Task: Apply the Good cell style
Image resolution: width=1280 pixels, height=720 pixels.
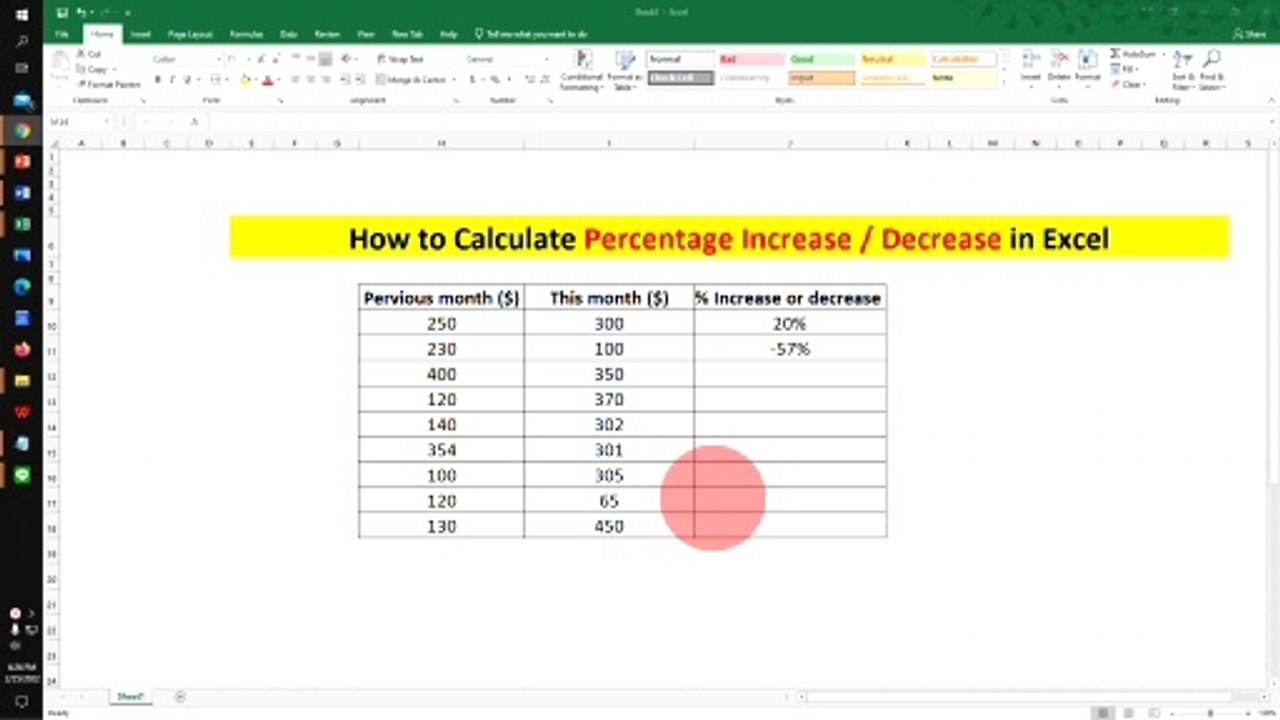Action: pyautogui.click(x=821, y=60)
